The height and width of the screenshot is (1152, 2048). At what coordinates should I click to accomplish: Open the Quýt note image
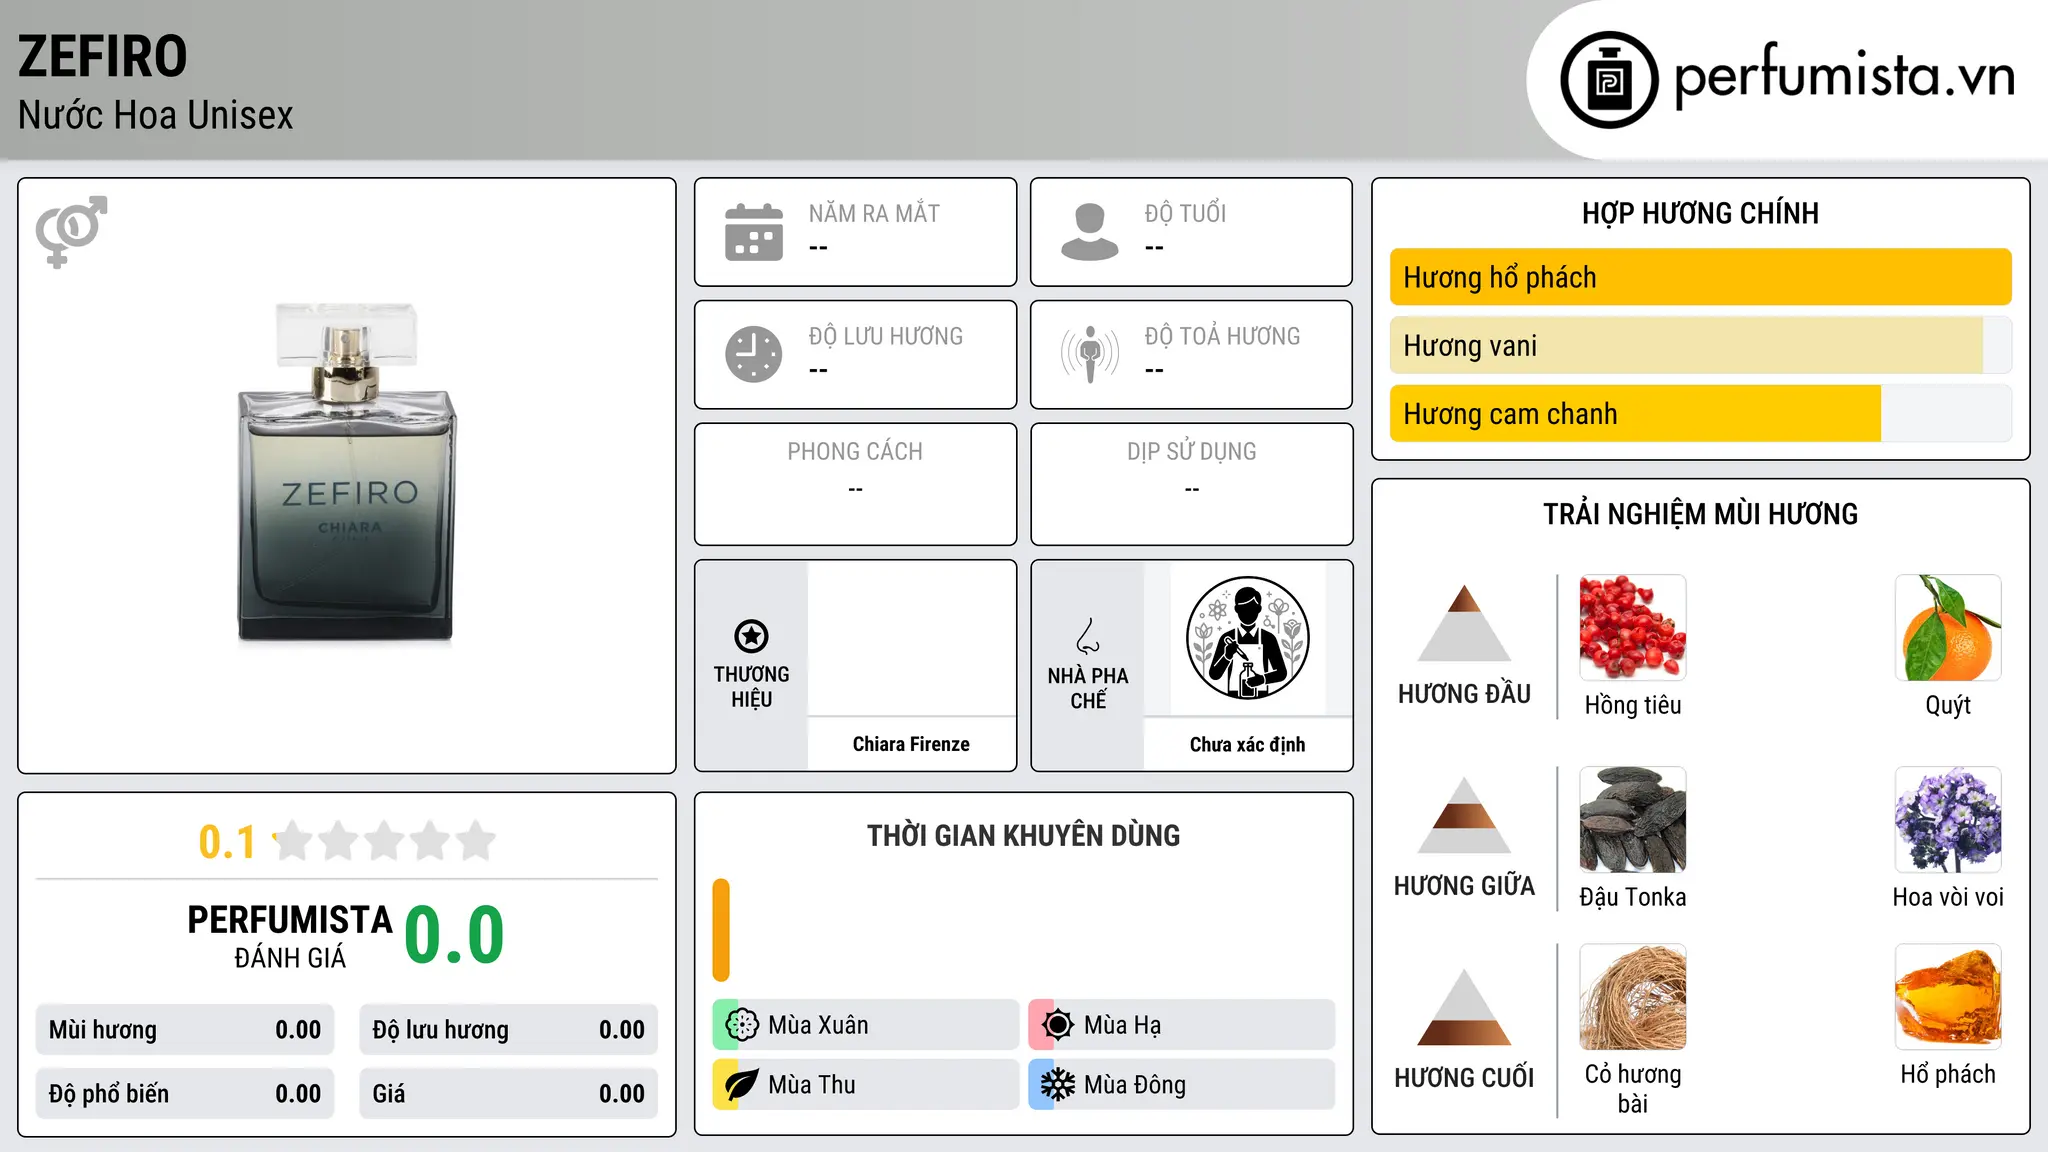1948,628
